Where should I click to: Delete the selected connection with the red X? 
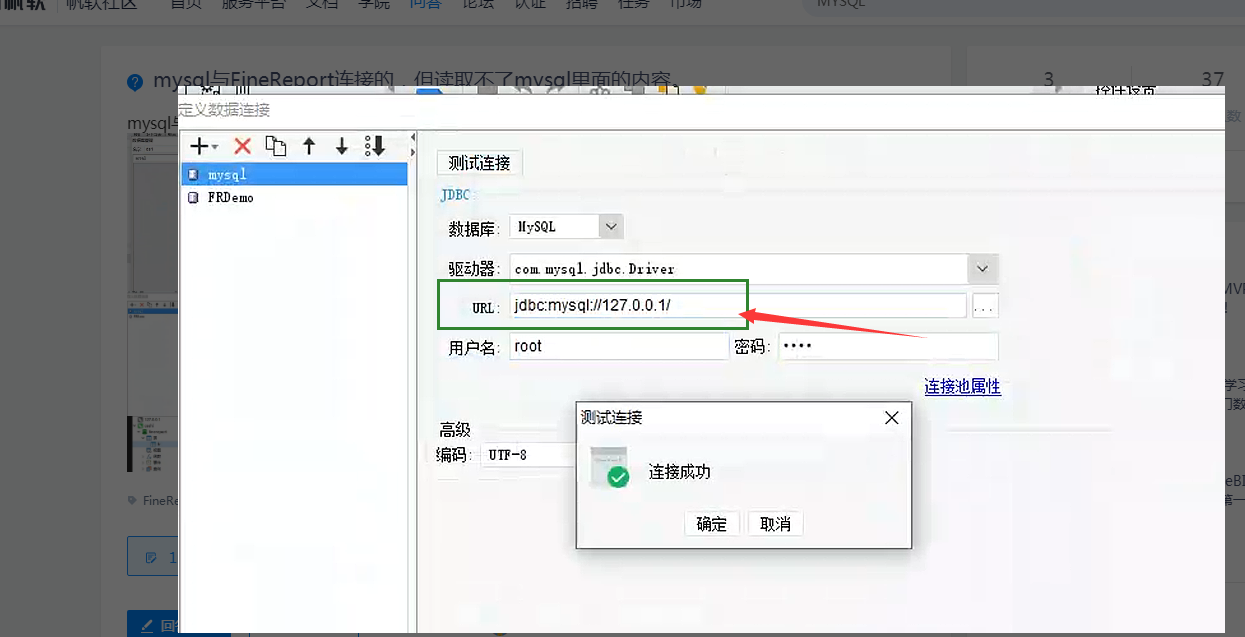[242, 146]
